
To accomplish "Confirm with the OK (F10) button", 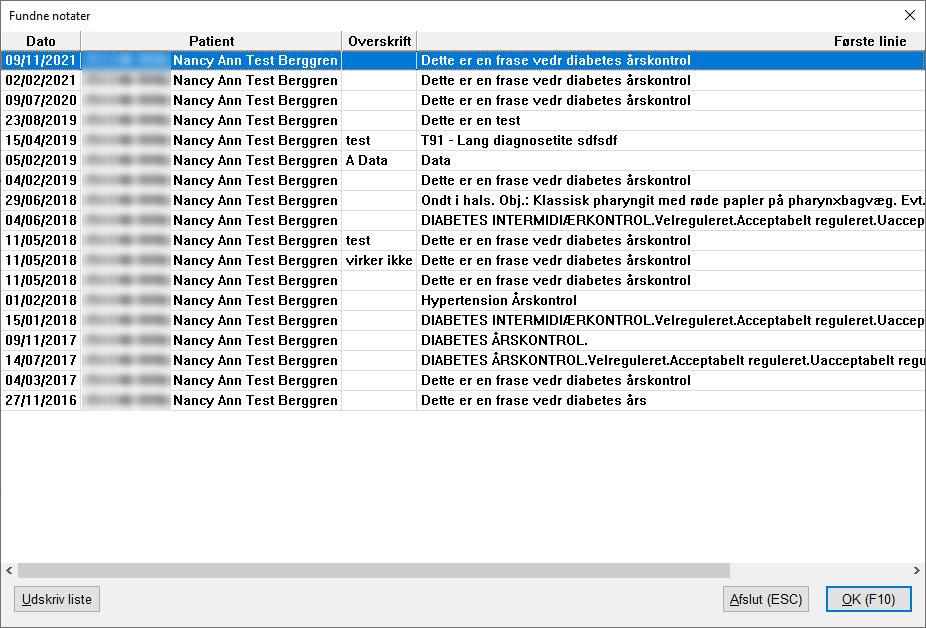I will [868, 599].
